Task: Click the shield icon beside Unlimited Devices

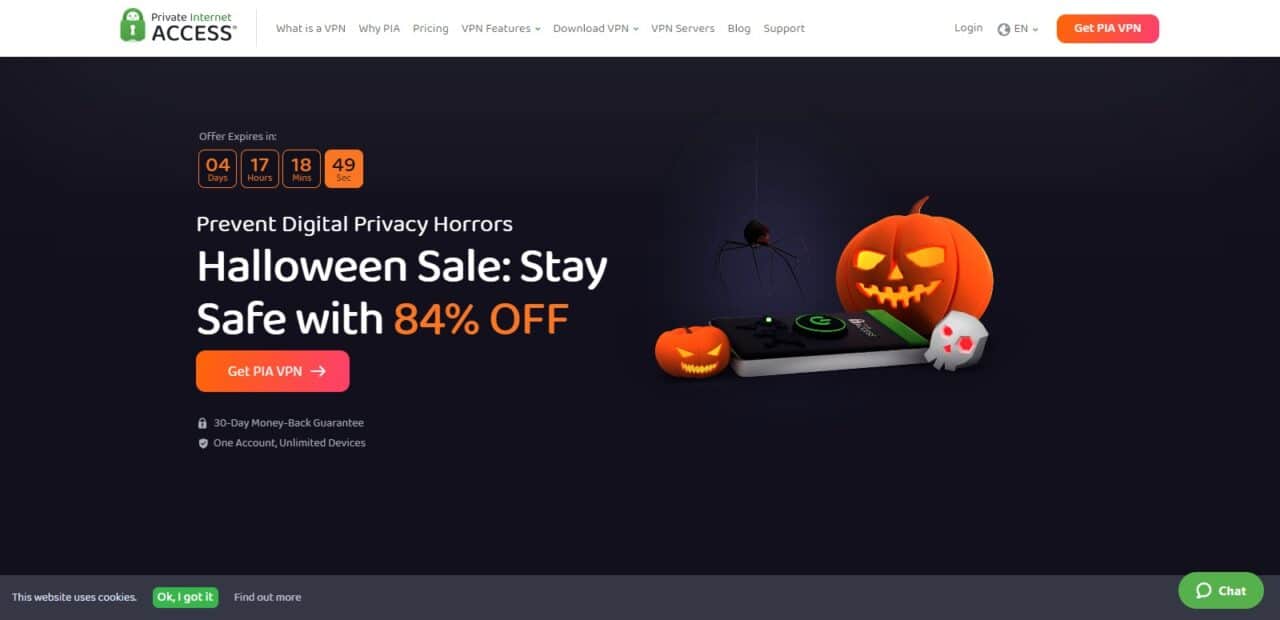Action: [203, 443]
